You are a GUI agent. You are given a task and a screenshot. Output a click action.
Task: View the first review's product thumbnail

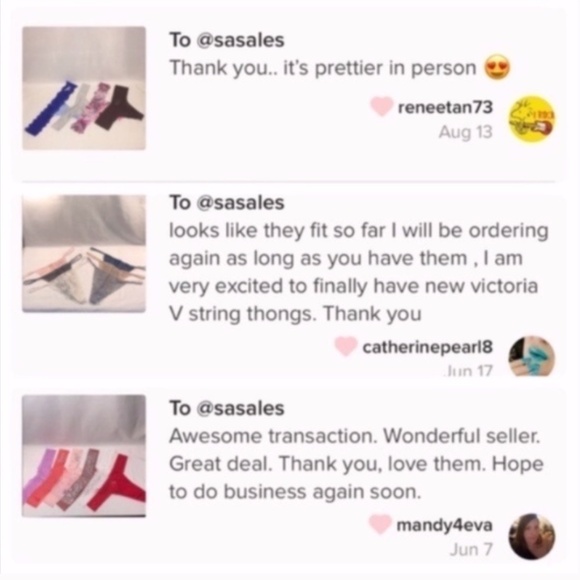(x=84, y=88)
